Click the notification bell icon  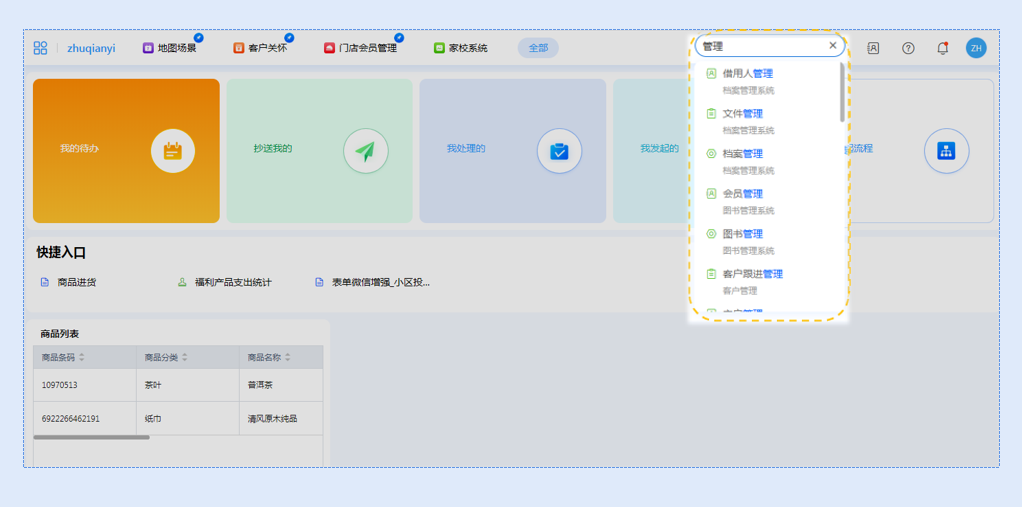click(x=942, y=48)
